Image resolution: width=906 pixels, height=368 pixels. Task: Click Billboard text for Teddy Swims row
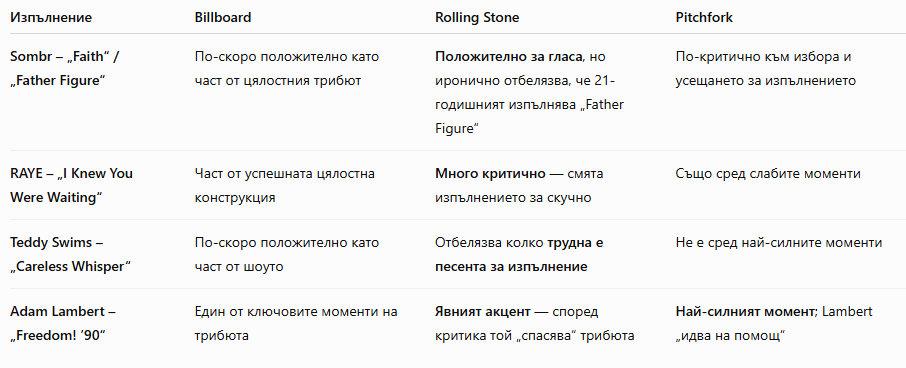[287, 255]
